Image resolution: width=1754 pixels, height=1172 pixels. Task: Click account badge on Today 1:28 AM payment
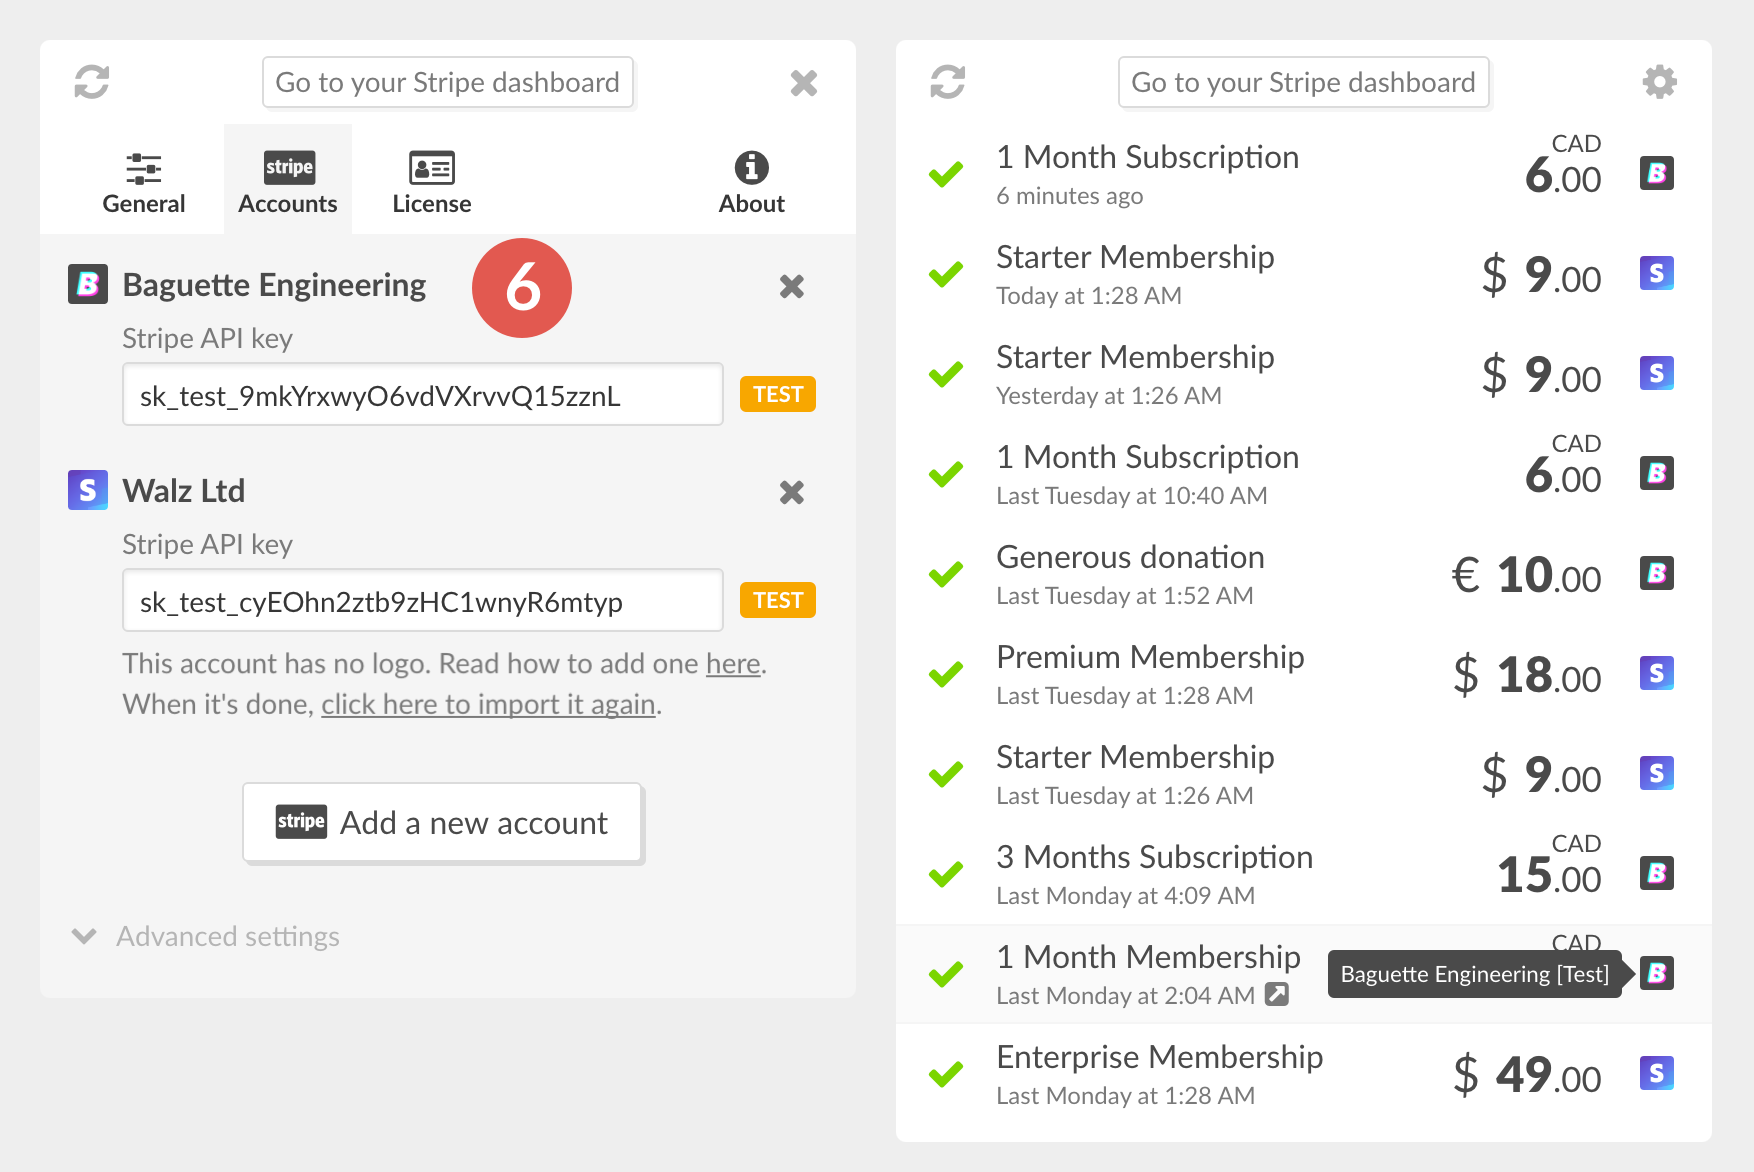click(x=1657, y=273)
